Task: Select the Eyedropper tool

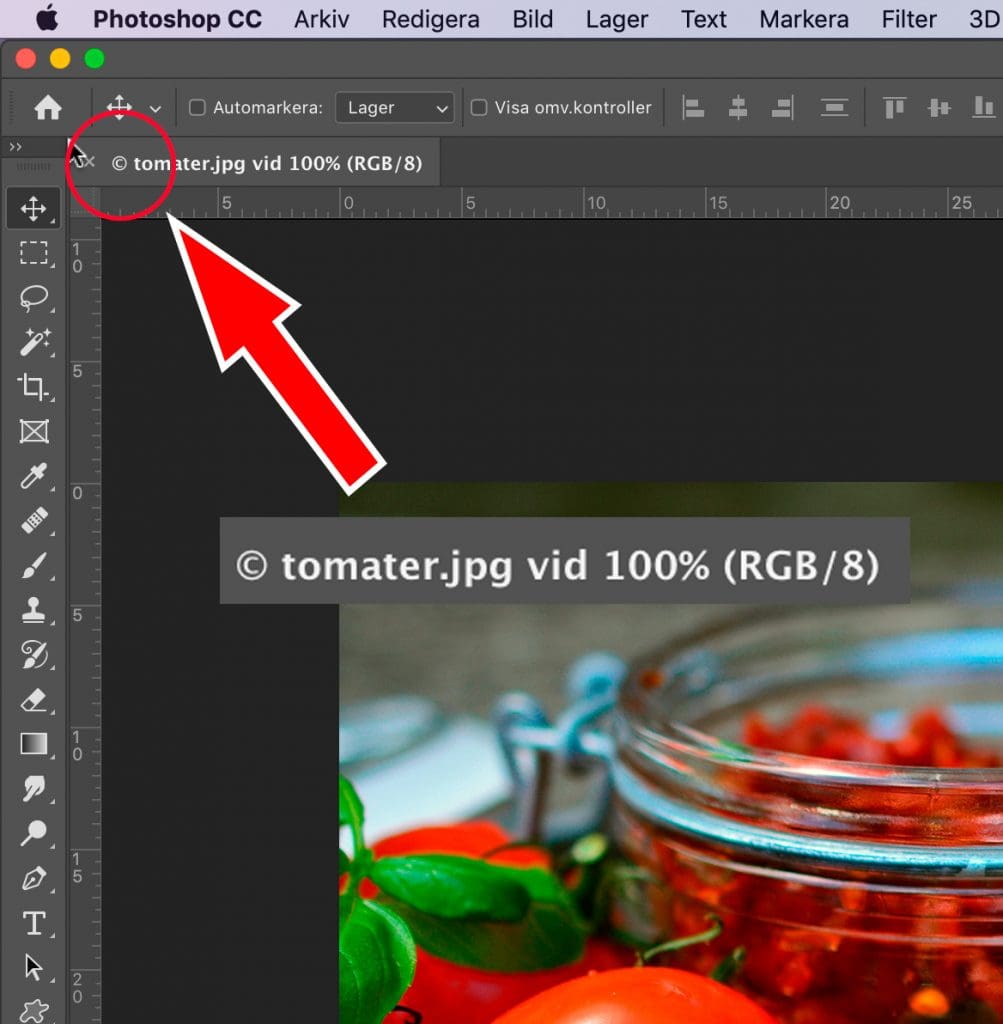Action: click(33, 476)
